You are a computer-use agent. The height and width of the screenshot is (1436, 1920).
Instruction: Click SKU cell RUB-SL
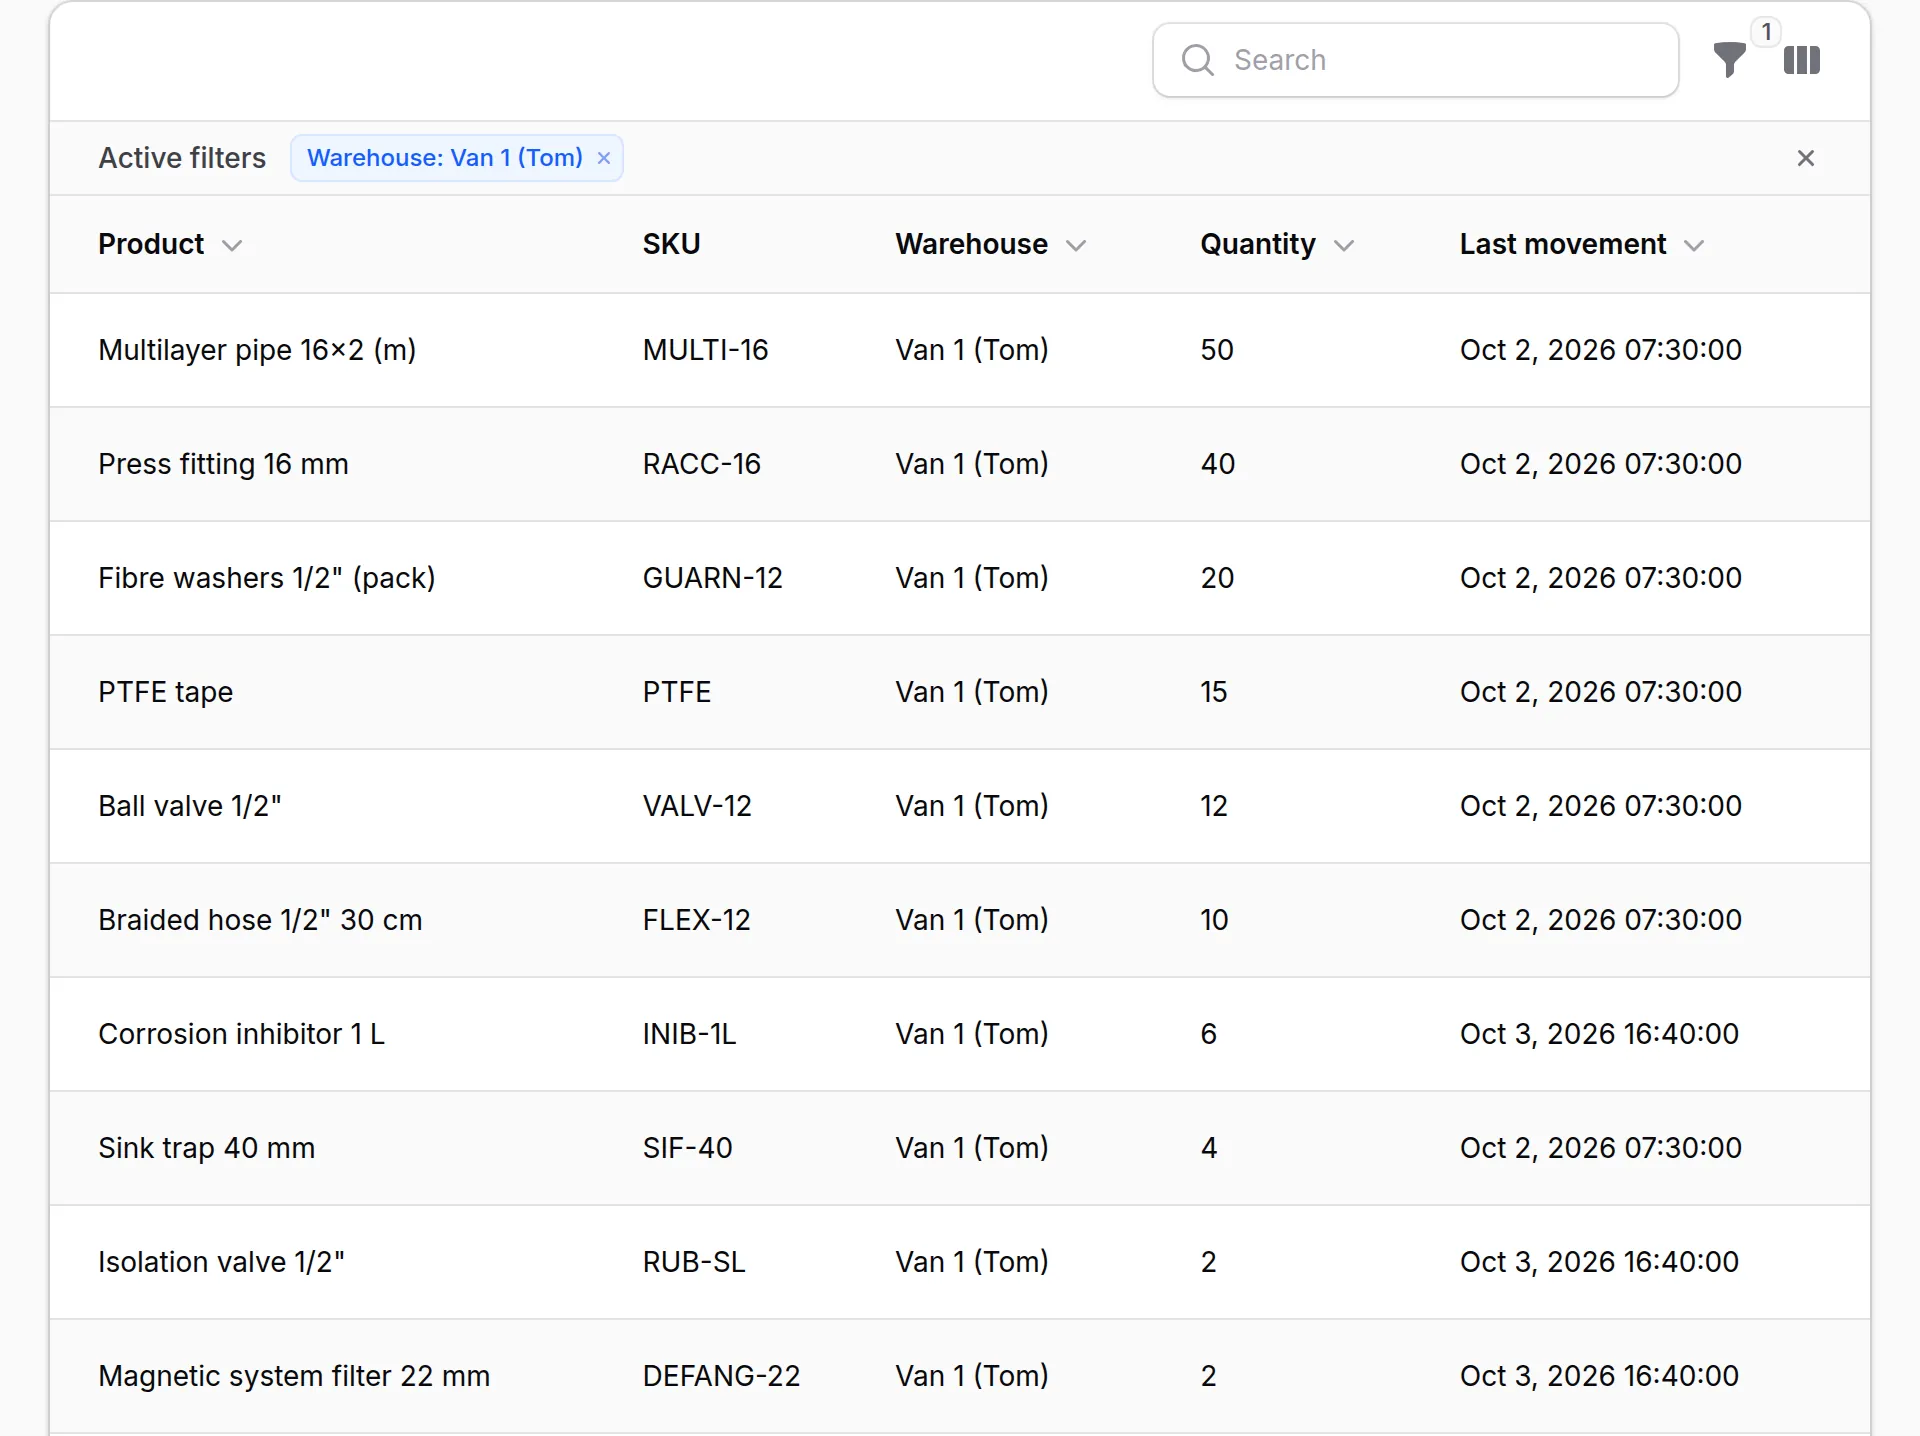click(x=694, y=1262)
